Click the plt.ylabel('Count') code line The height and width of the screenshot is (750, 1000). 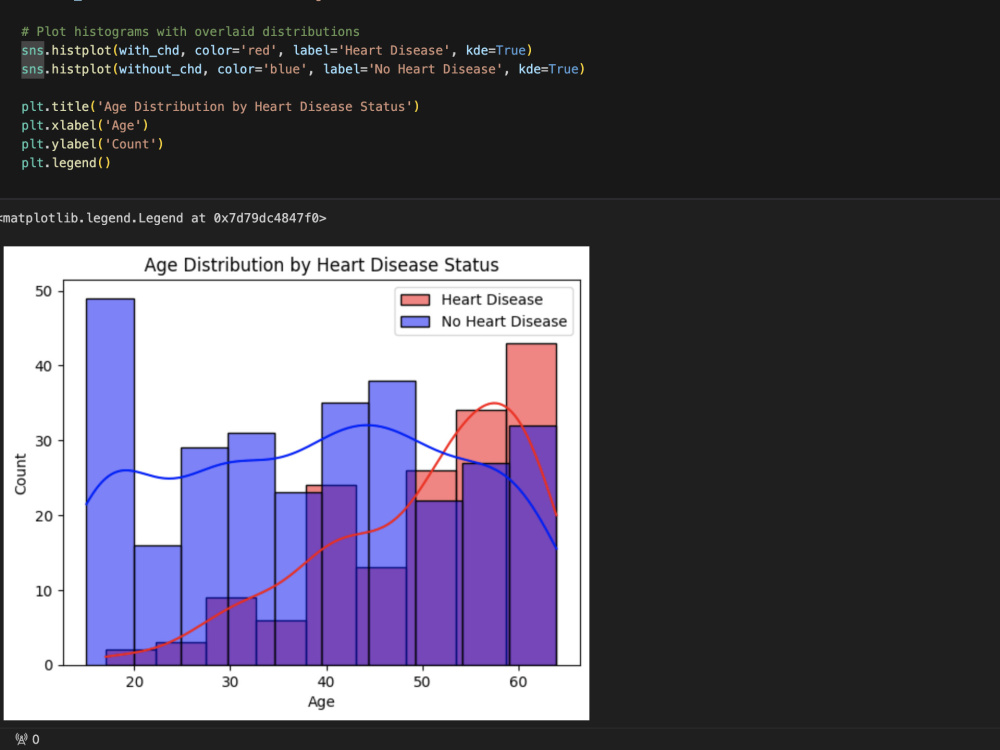point(92,144)
